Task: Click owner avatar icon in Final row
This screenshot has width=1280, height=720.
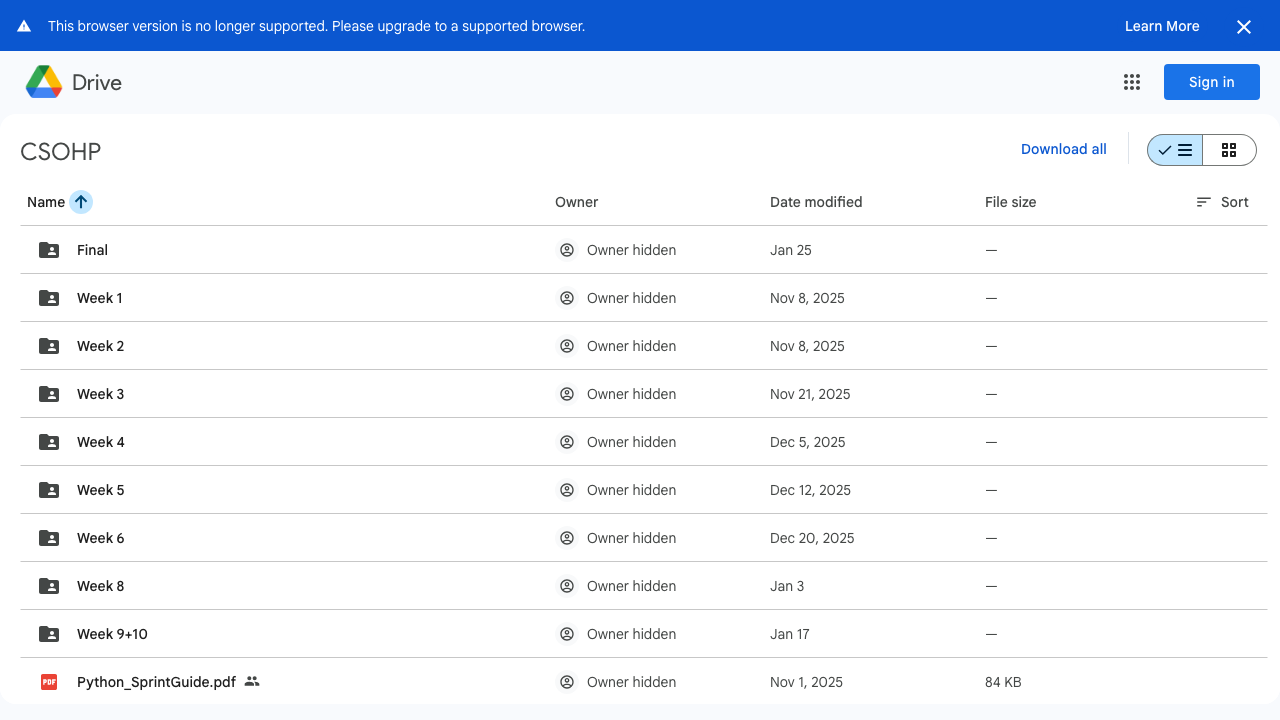Action: click(x=567, y=250)
